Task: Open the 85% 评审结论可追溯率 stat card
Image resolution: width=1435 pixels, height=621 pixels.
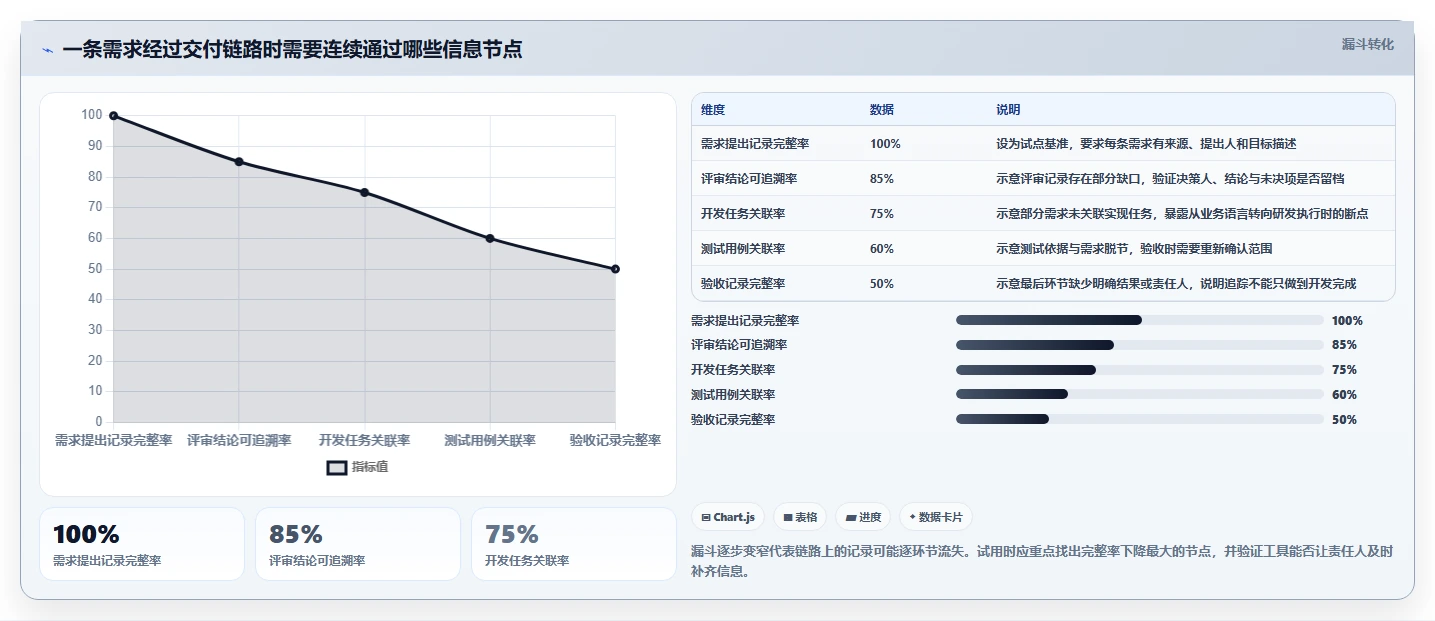Action: tap(358, 544)
